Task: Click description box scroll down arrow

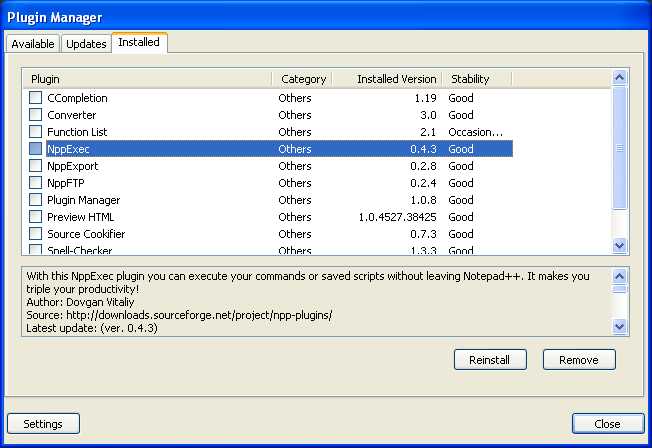Action: click(620, 327)
